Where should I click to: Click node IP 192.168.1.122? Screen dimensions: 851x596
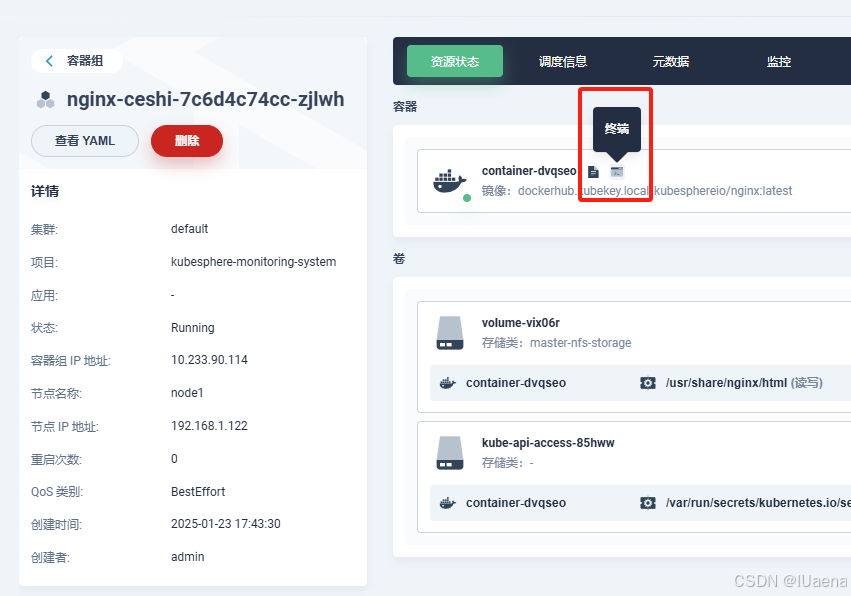tap(209, 426)
